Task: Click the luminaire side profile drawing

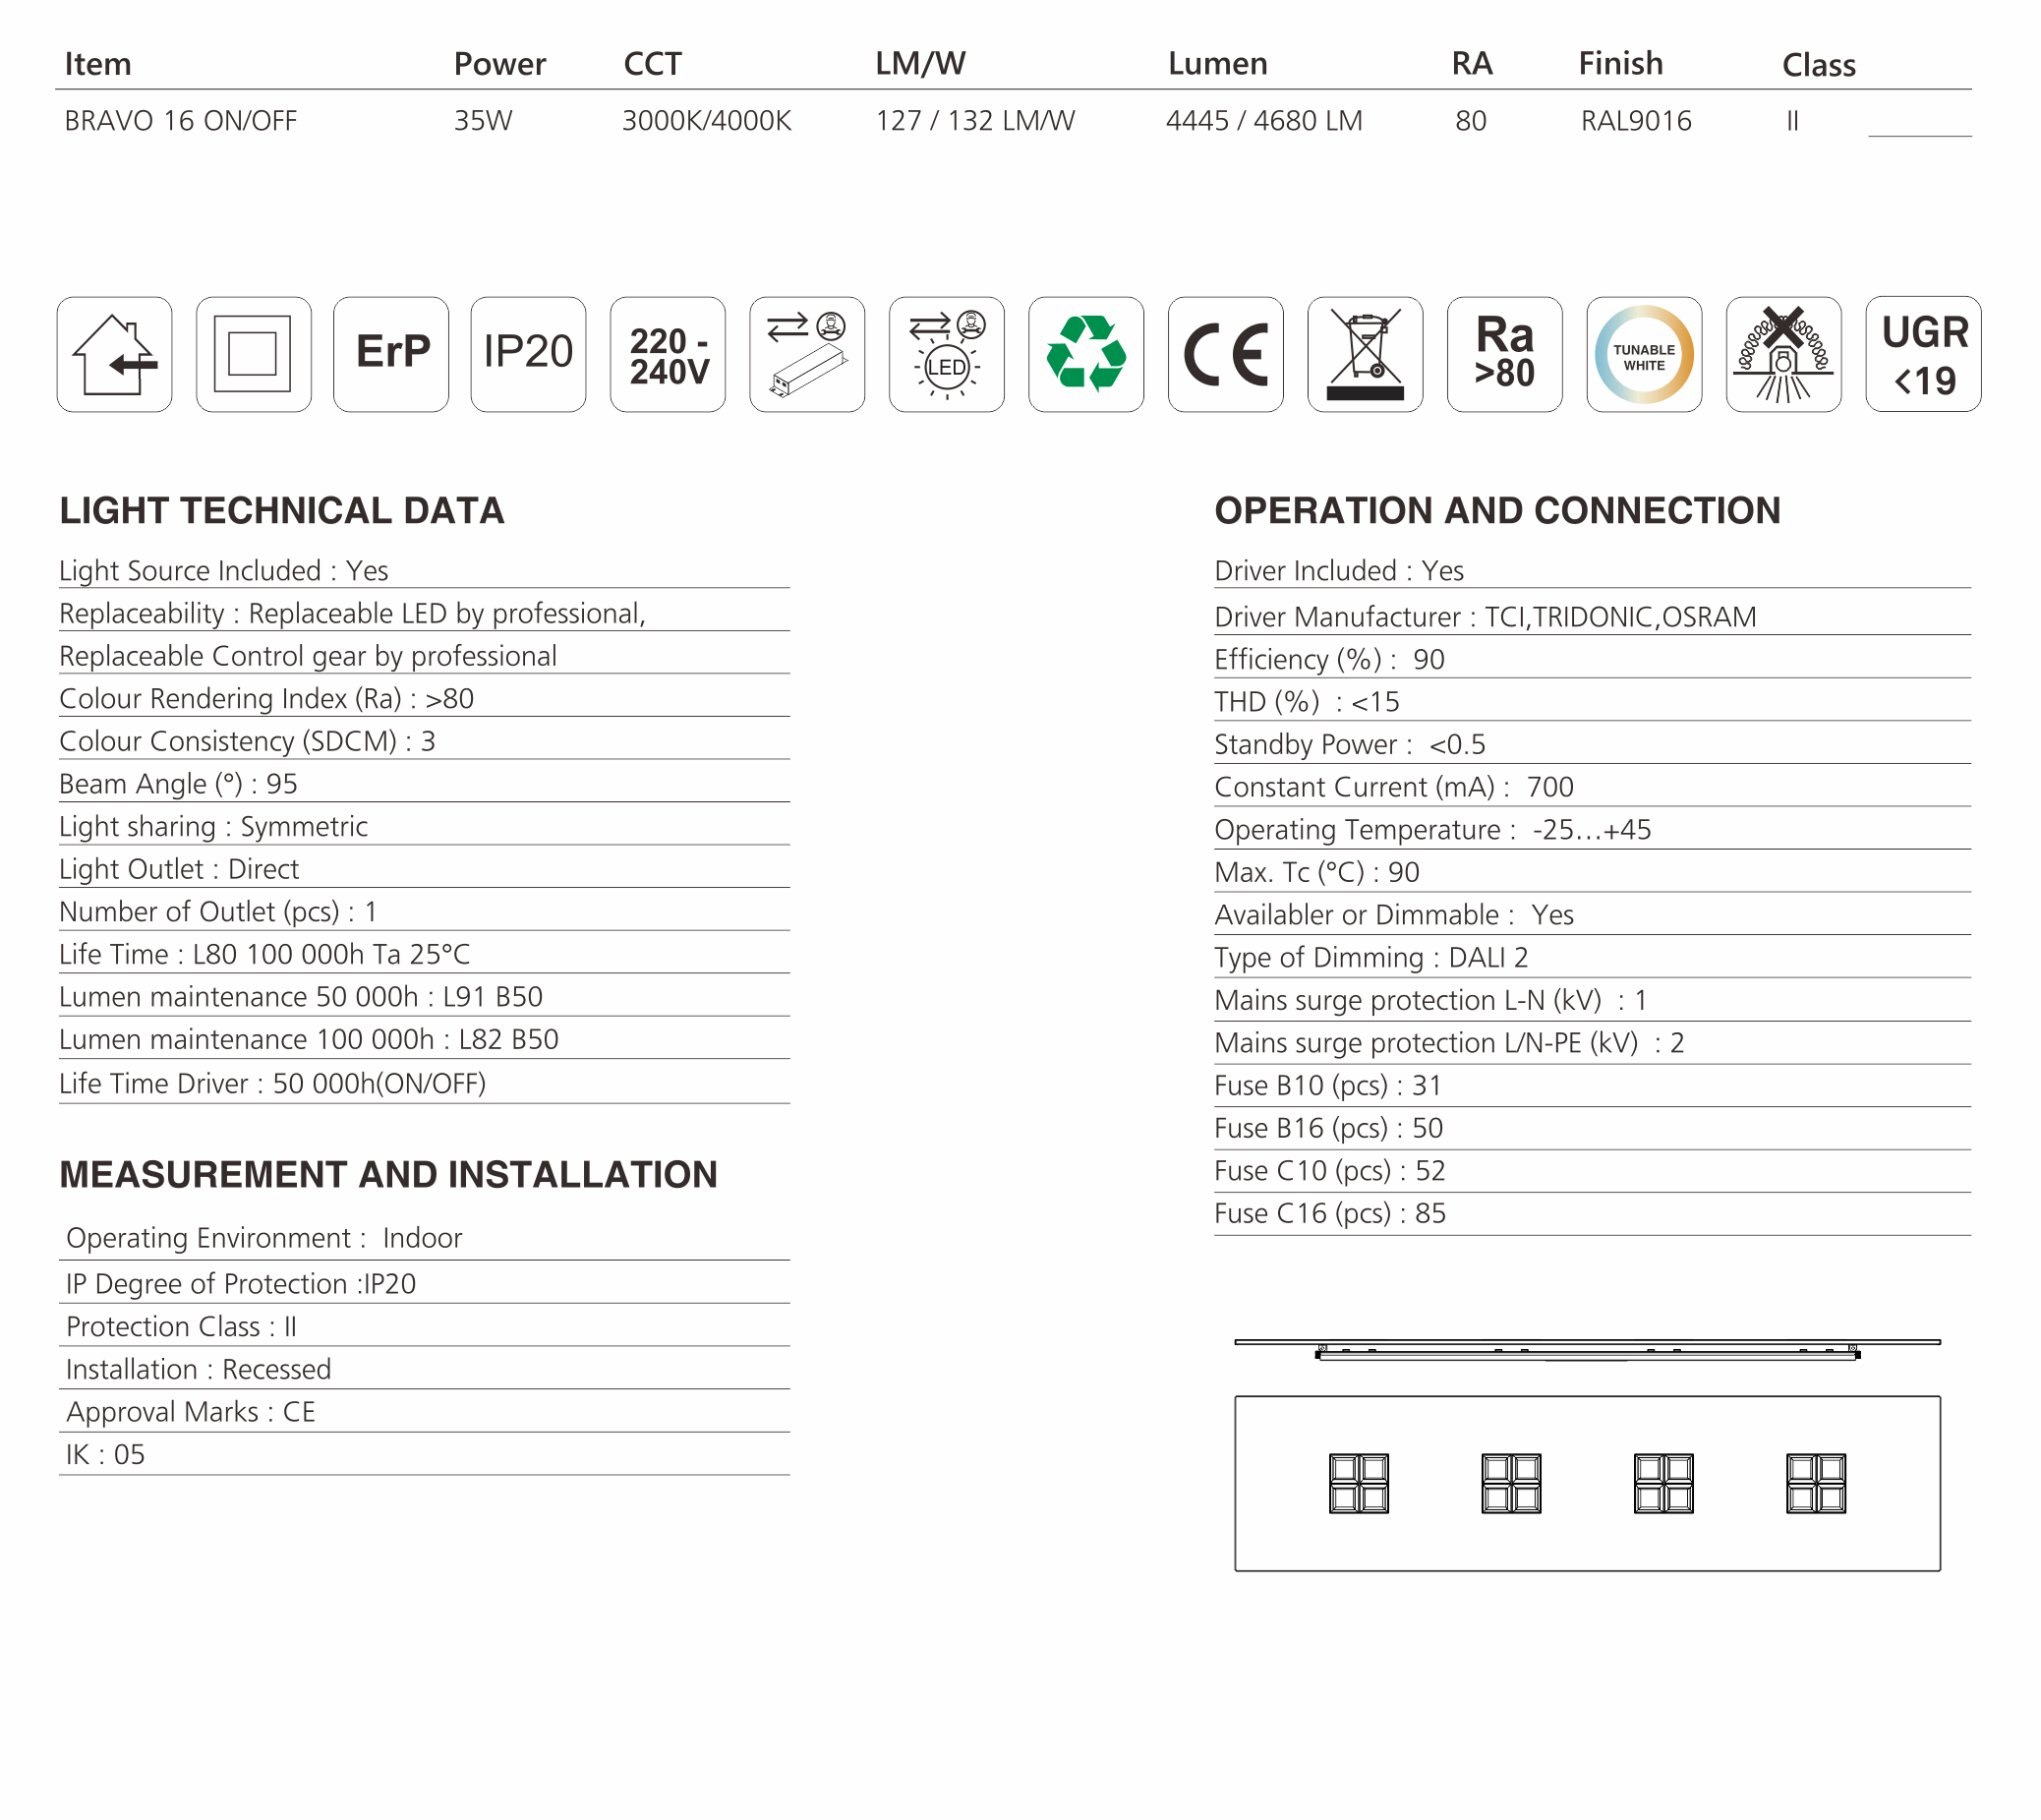Action: (x=1587, y=1350)
